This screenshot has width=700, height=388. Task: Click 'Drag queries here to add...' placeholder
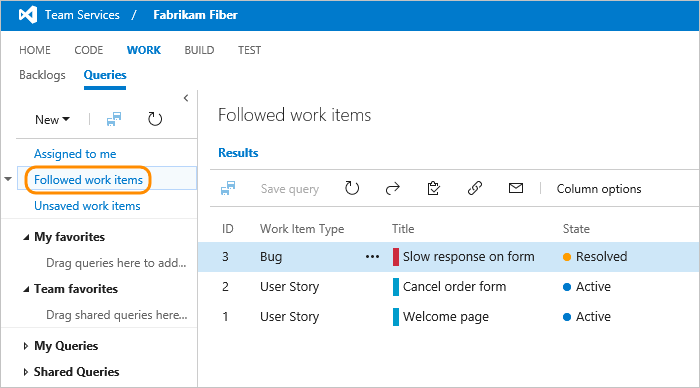click(116, 263)
